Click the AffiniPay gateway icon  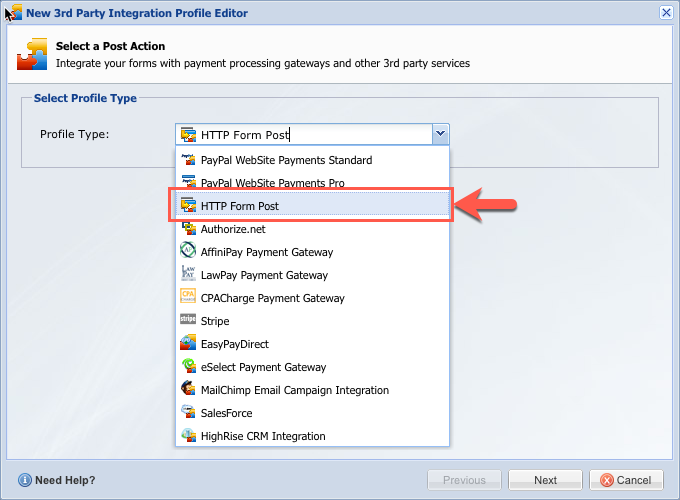coord(187,252)
